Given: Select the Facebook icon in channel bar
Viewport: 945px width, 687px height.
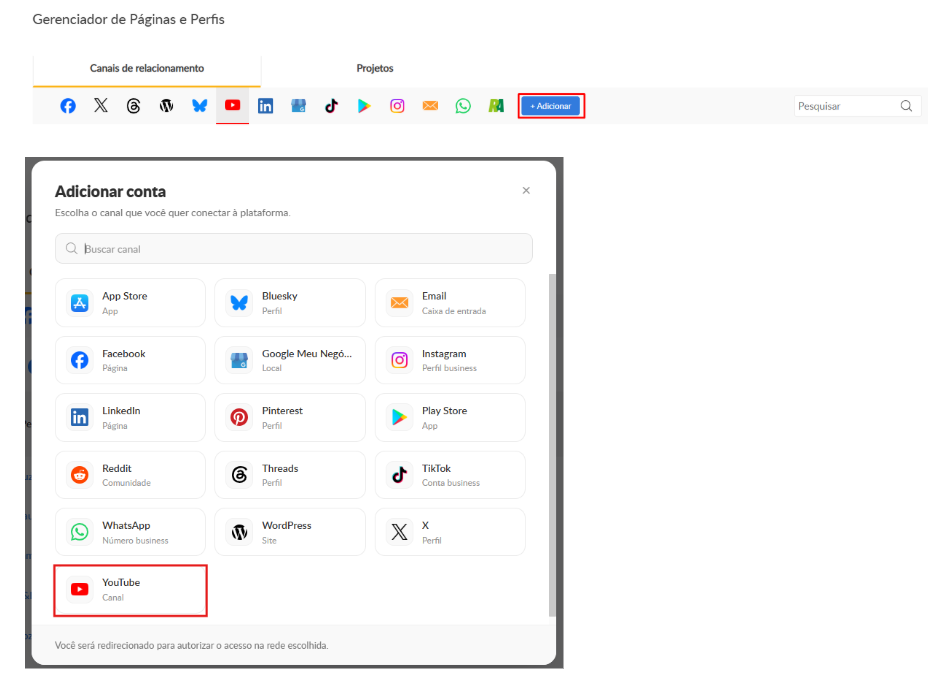Looking at the screenshot, I should pos(68,106).
